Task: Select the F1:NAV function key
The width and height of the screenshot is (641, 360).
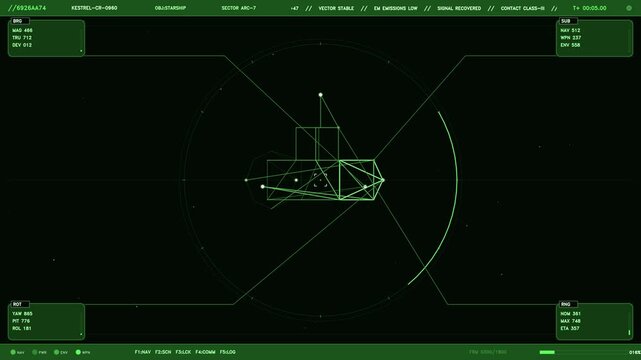Action: pos(143,352)
